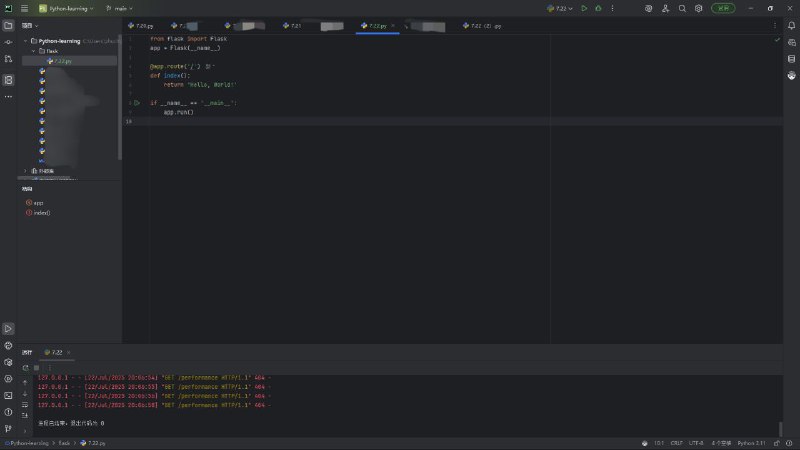Run the current 7.22 configuration
This screenshot has width=800, height=450.
pos(585,8)
